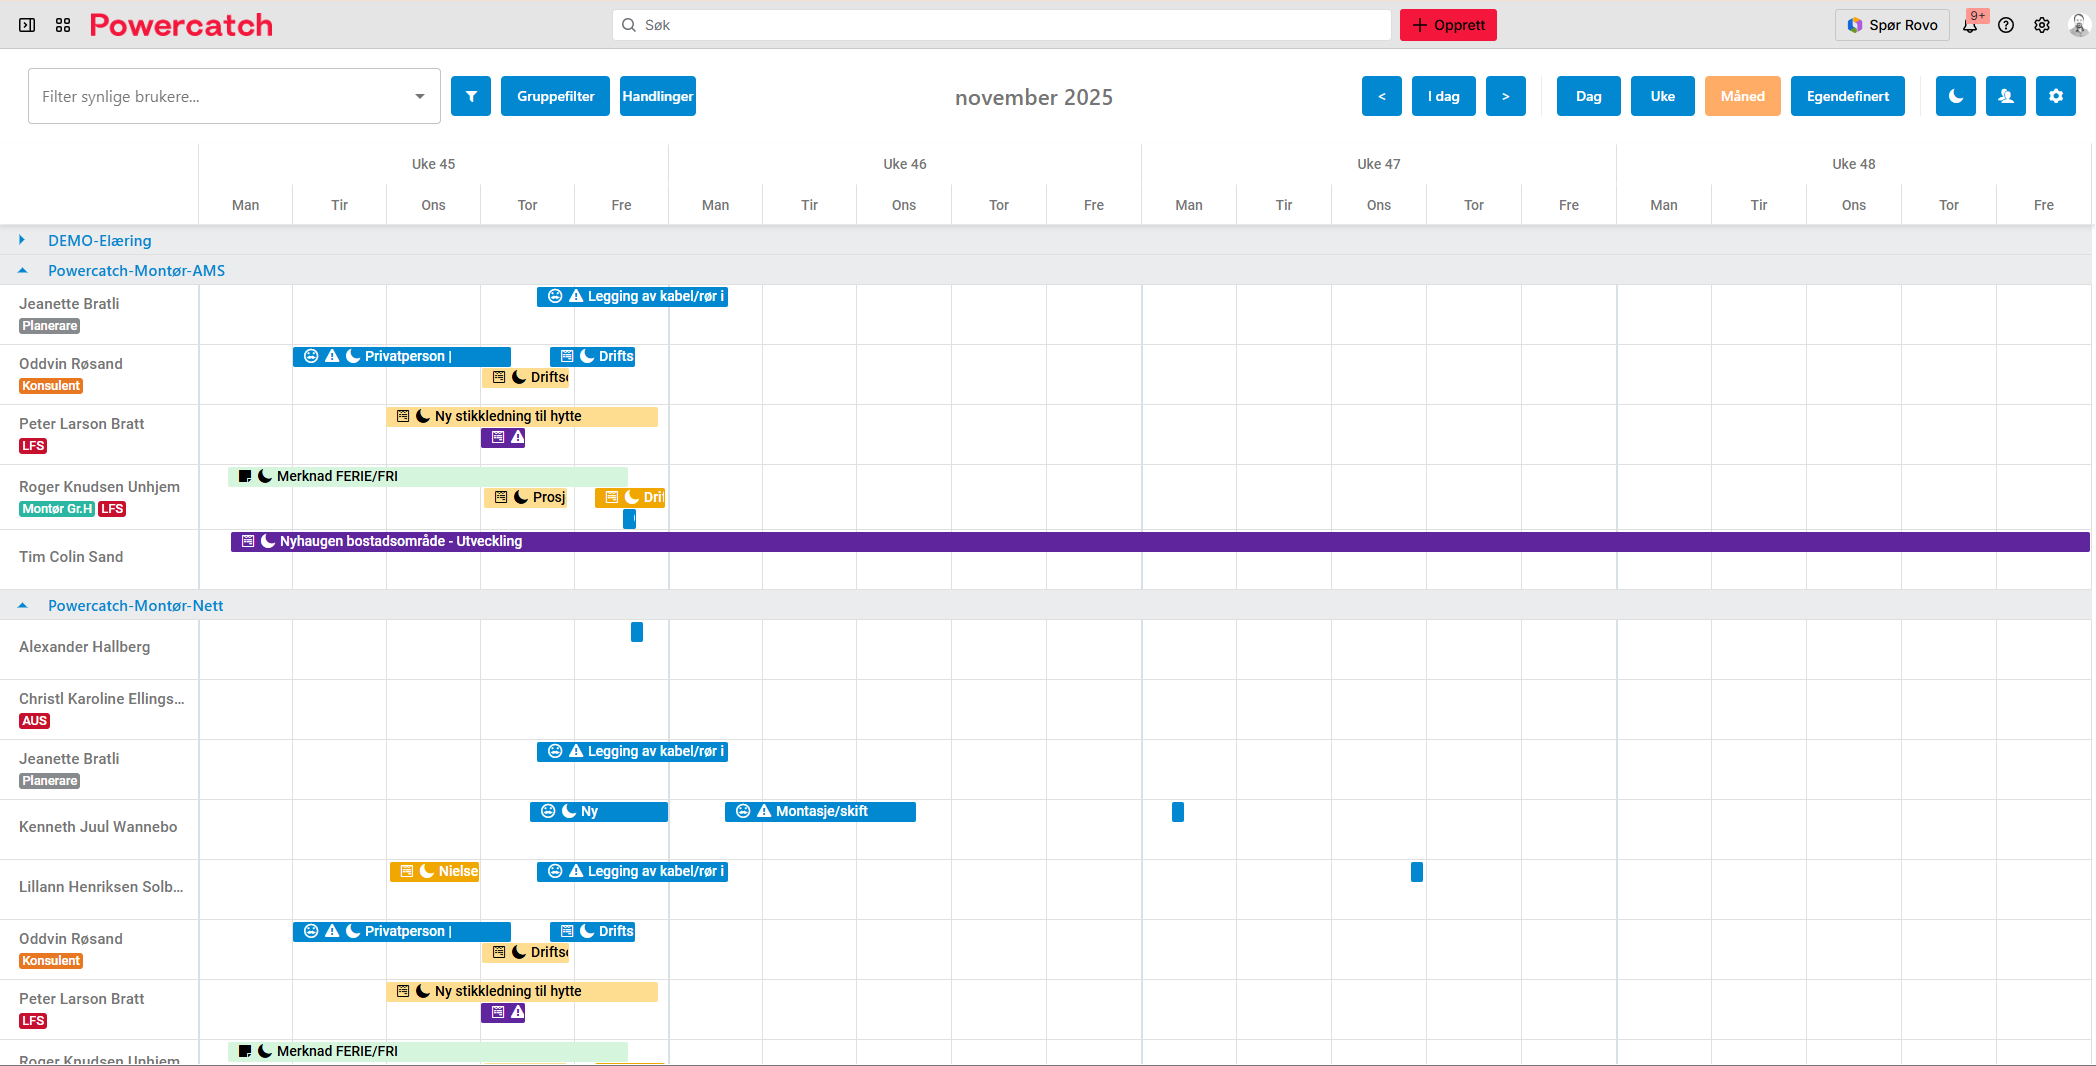Open the notifications bell
This screenshot has width=2096, height=1066.
[1970, 26]
